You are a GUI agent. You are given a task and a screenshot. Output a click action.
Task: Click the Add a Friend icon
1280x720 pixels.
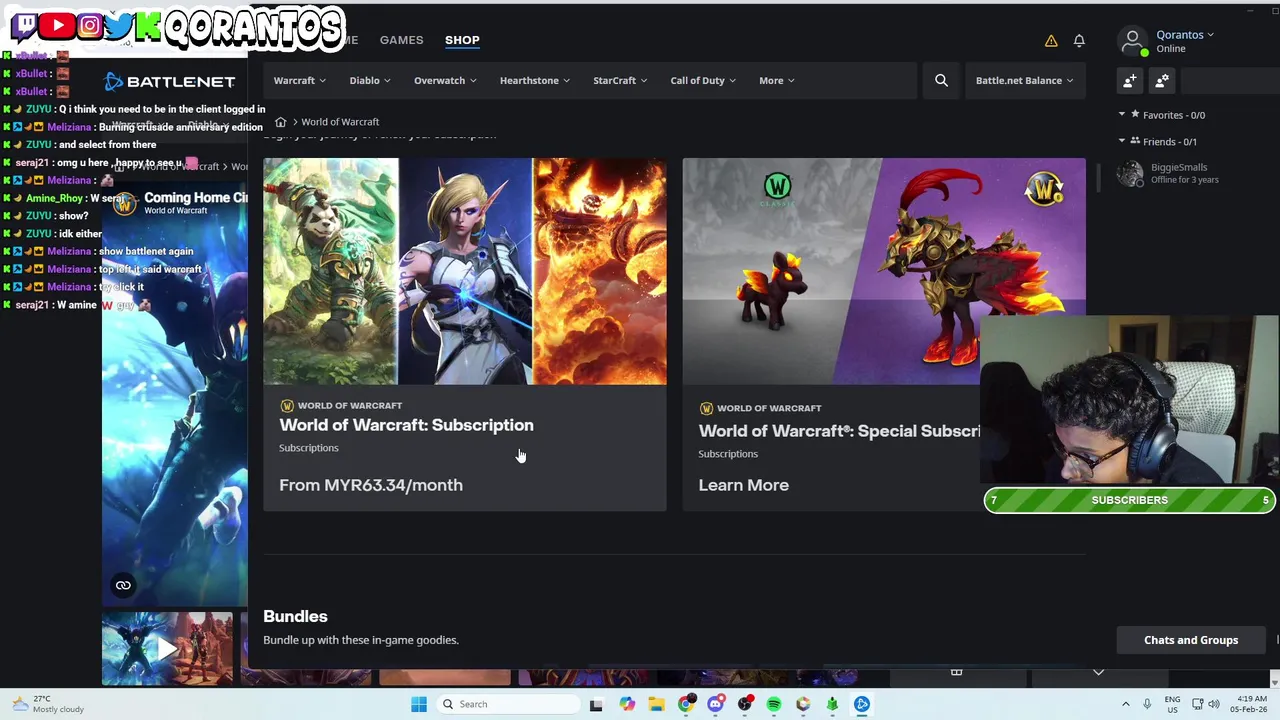pyautogui.click(x=1130, y=81)
